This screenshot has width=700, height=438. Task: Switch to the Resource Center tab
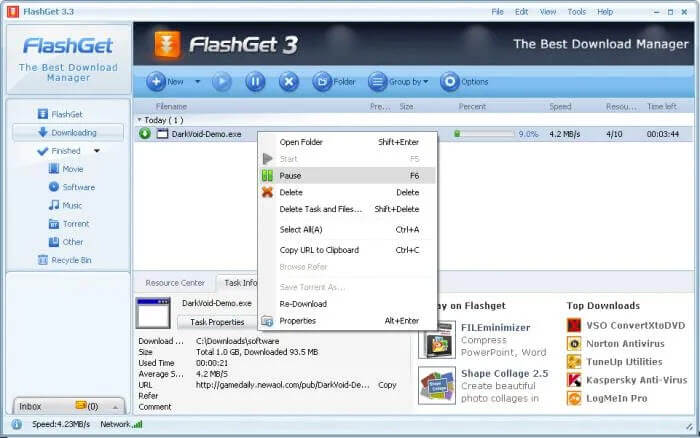pos(175,283)
